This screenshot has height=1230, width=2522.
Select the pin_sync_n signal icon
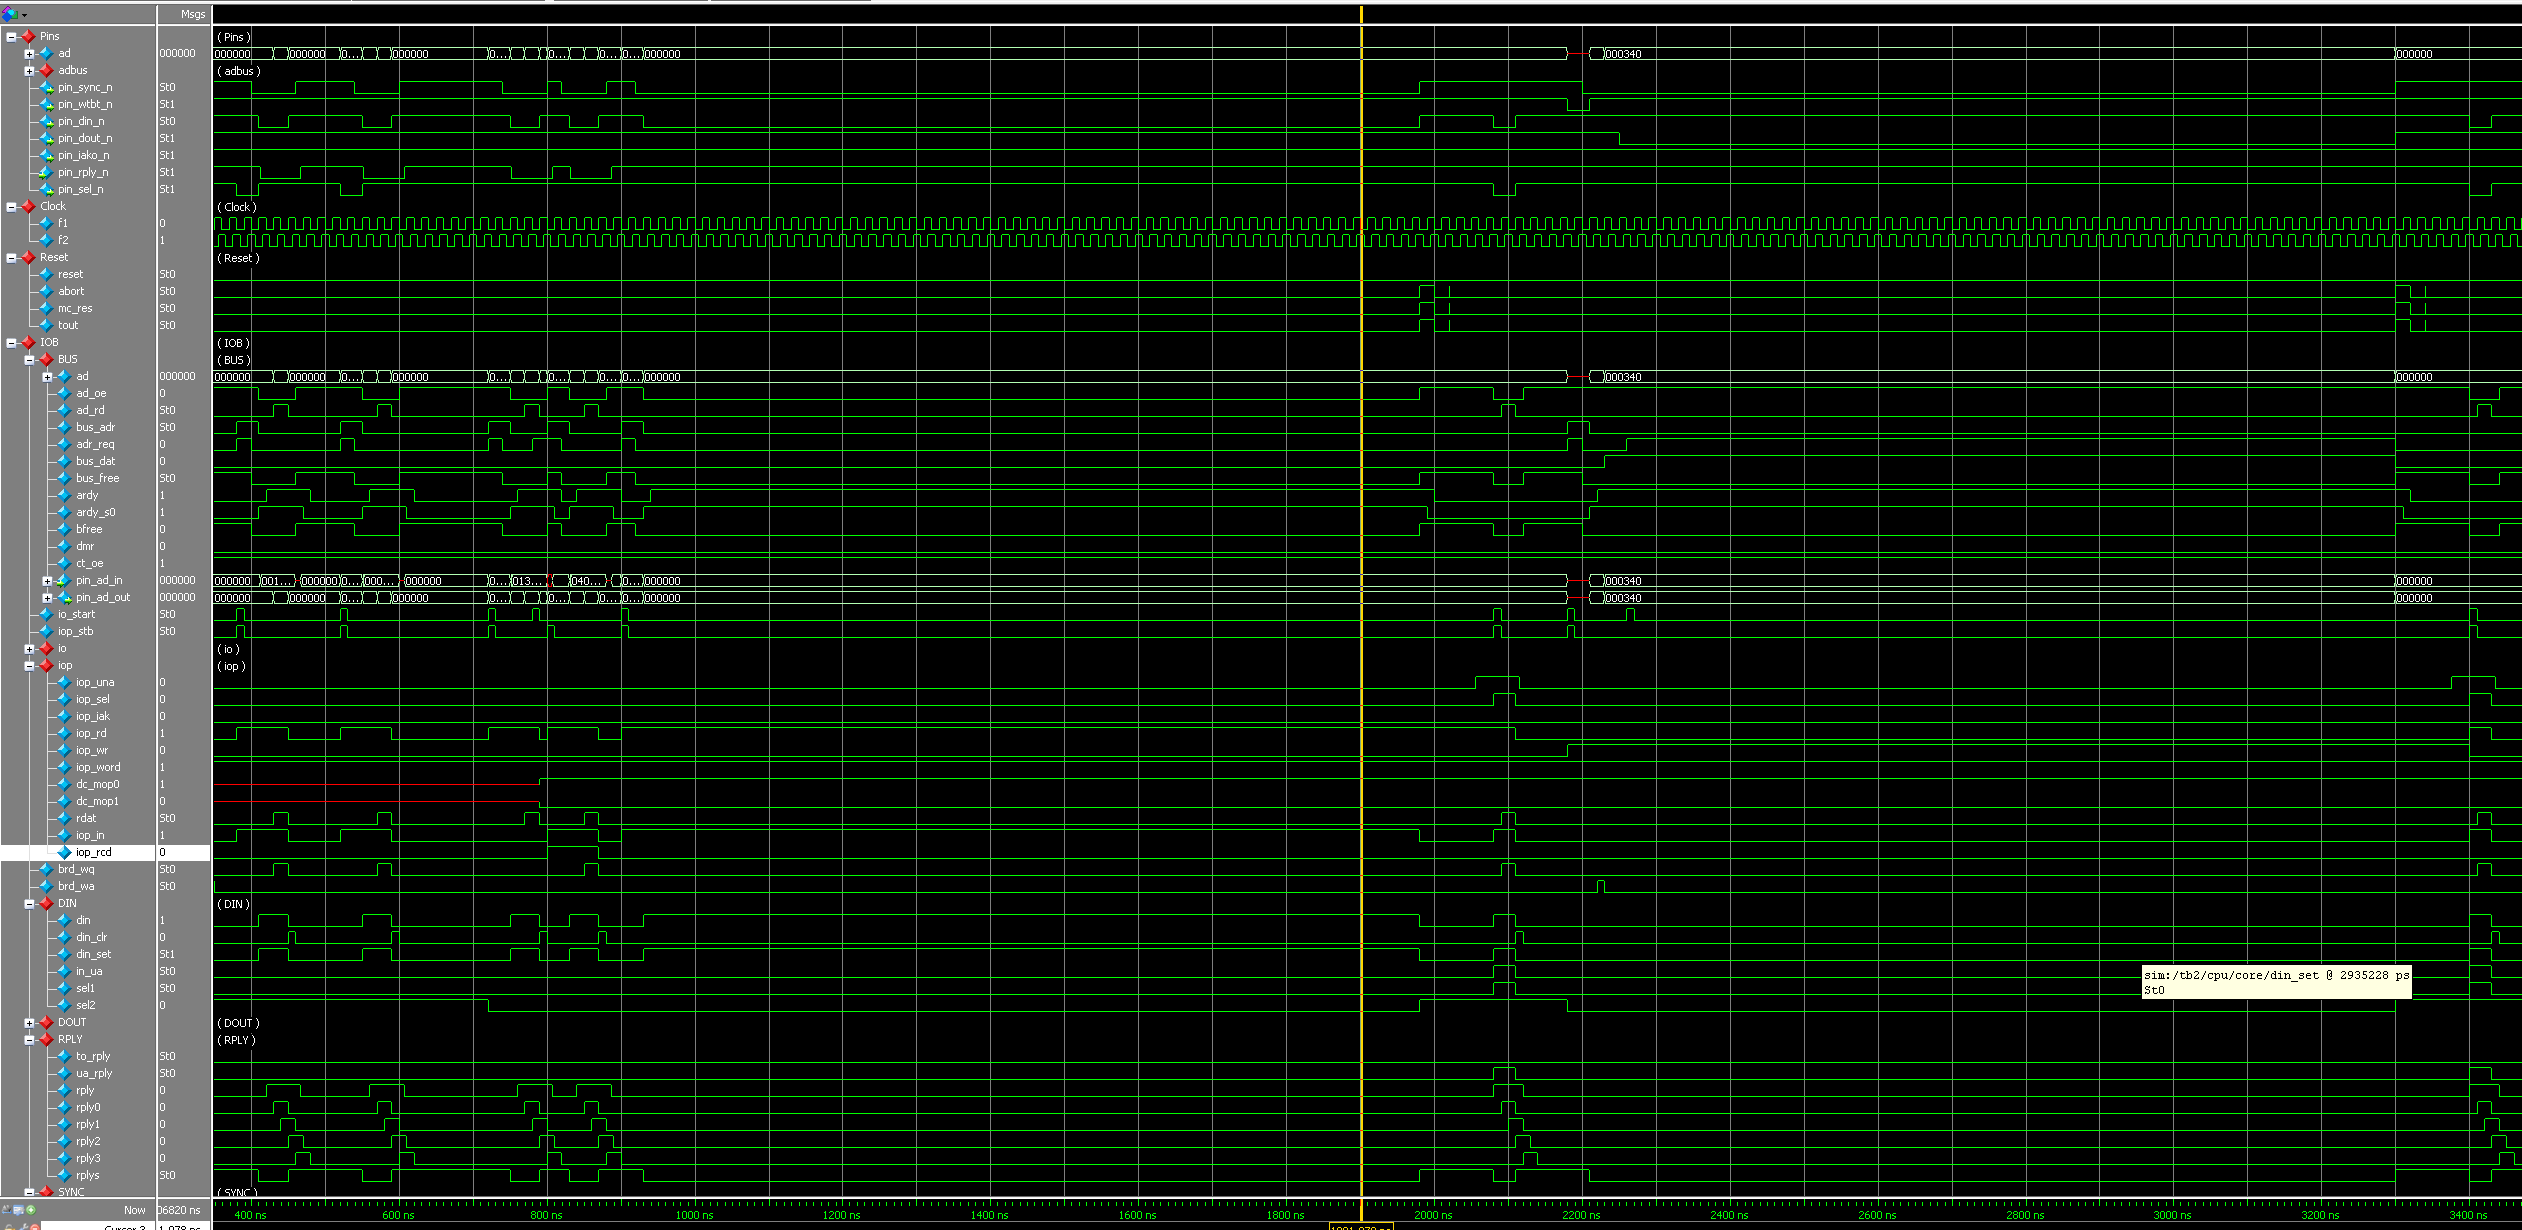pyautogui.click(x=46, y=88)
